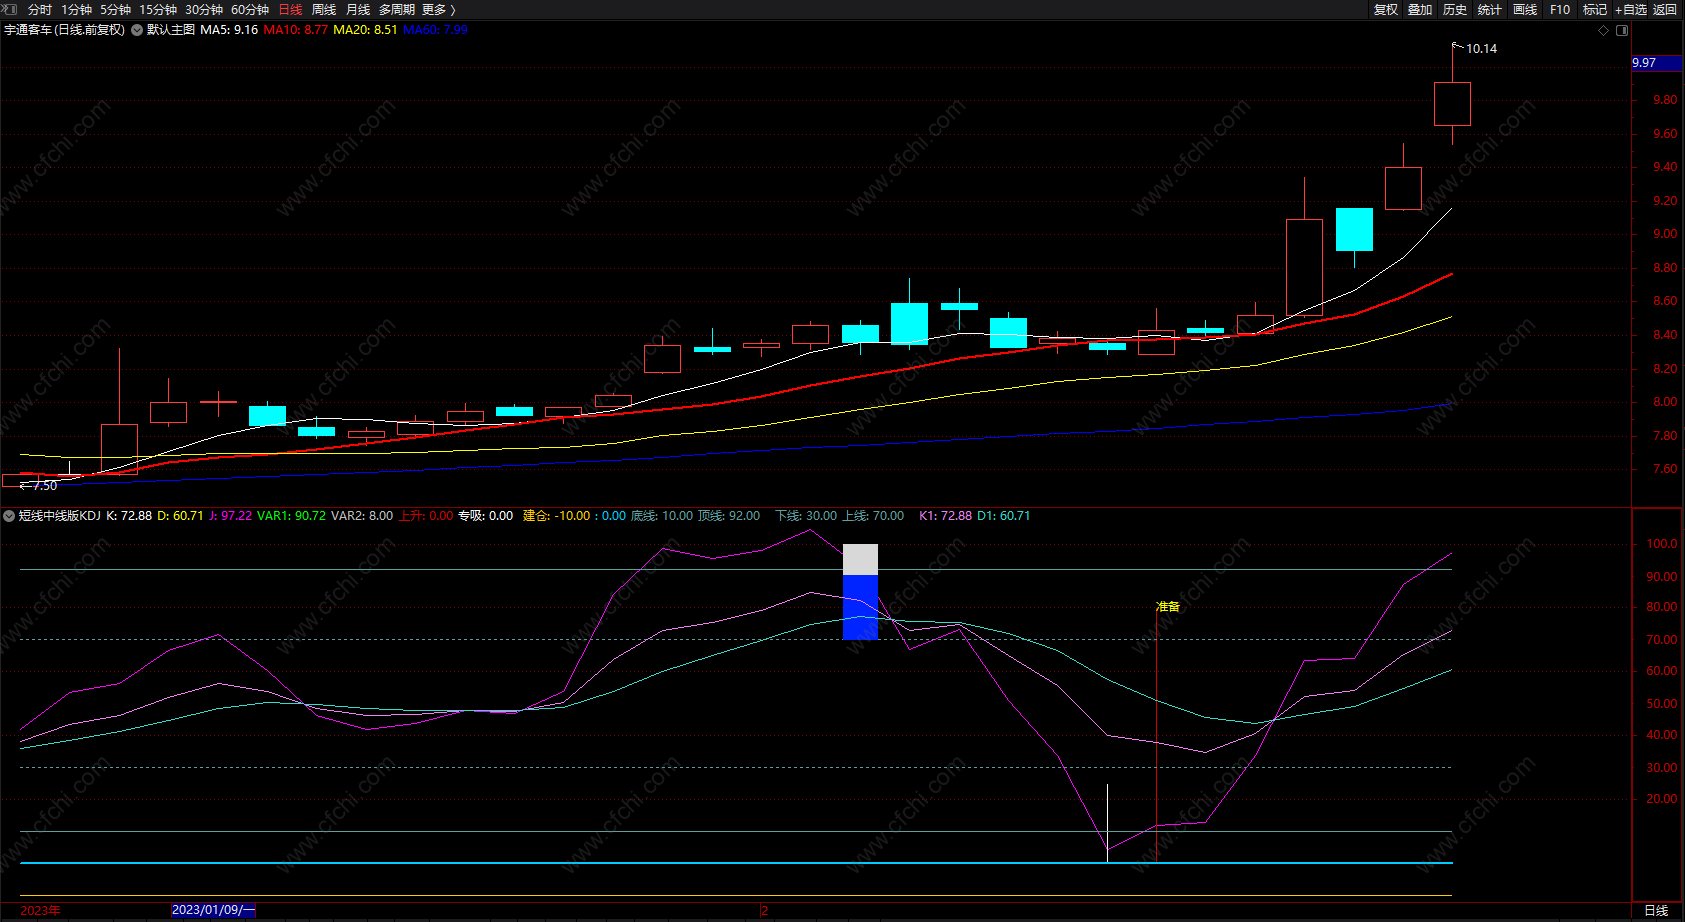Open the 短线中线版KDJ indicator dropdown arrow

pos(9,516)
